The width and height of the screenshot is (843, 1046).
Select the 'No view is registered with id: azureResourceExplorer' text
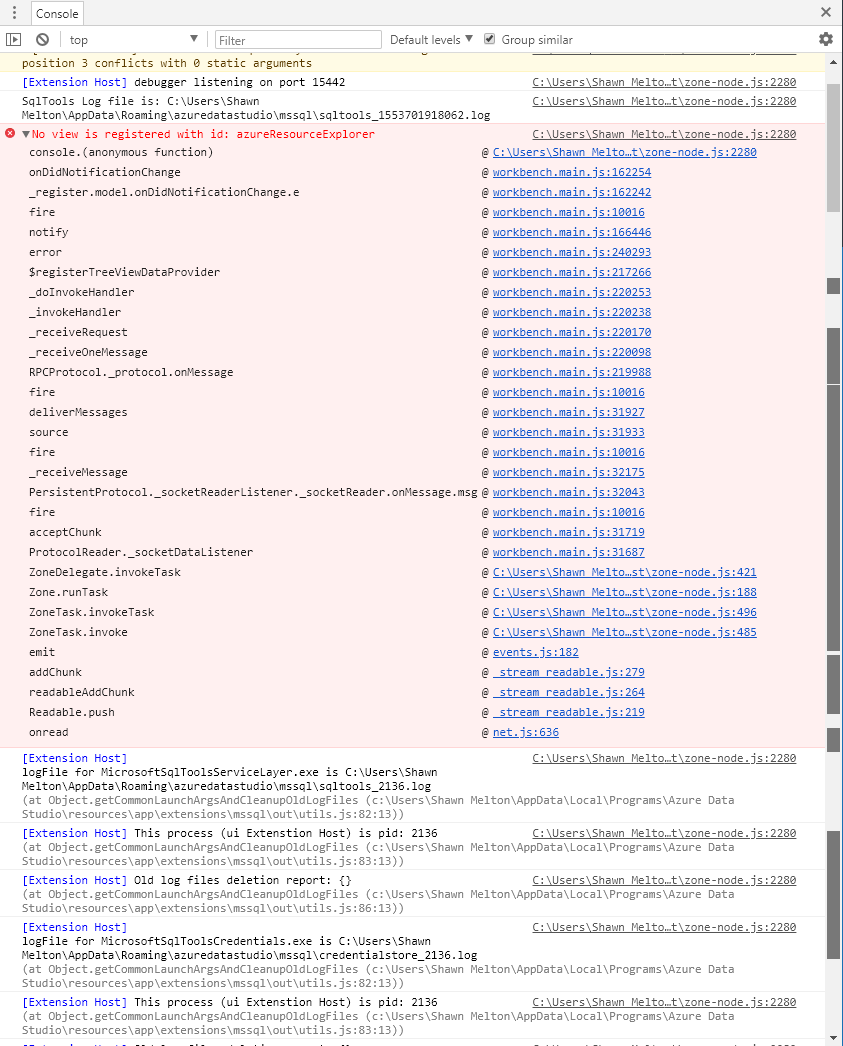203,134
